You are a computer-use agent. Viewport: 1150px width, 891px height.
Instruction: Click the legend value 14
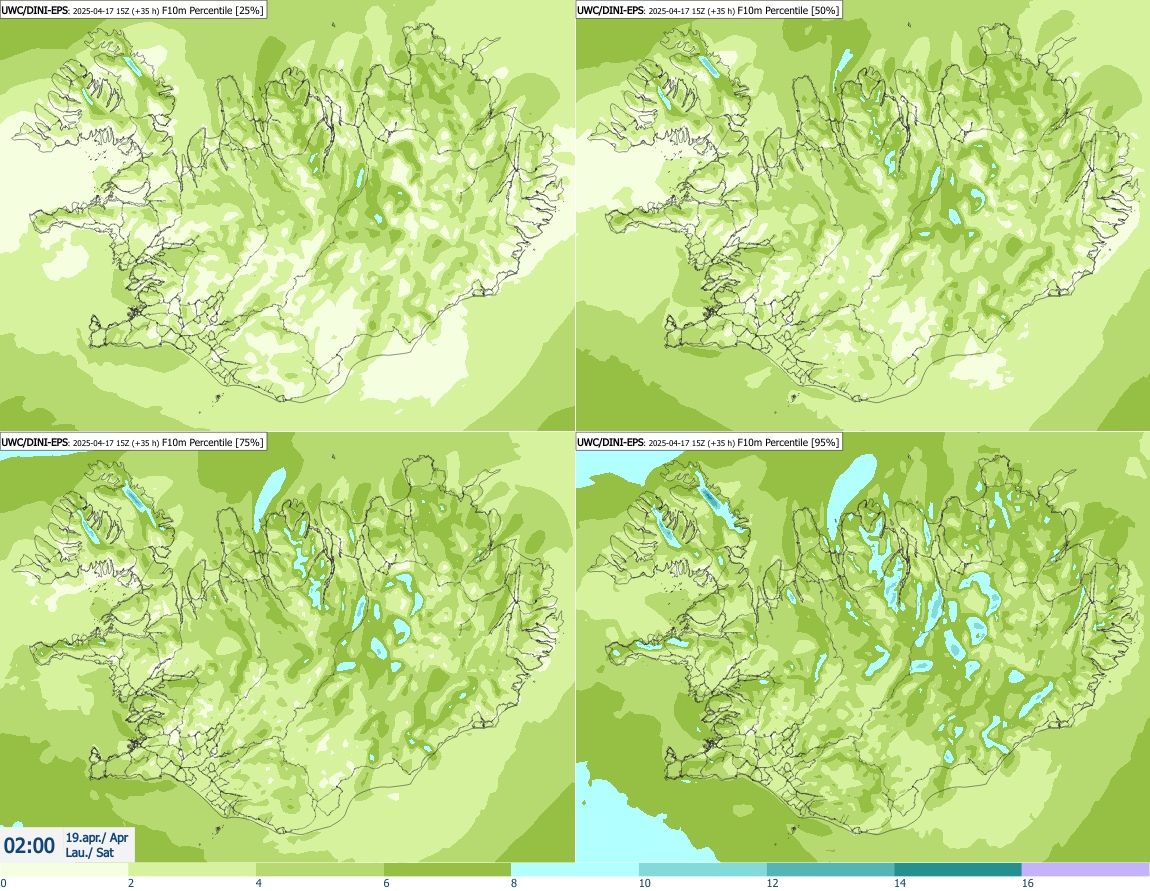pos(900,883)
